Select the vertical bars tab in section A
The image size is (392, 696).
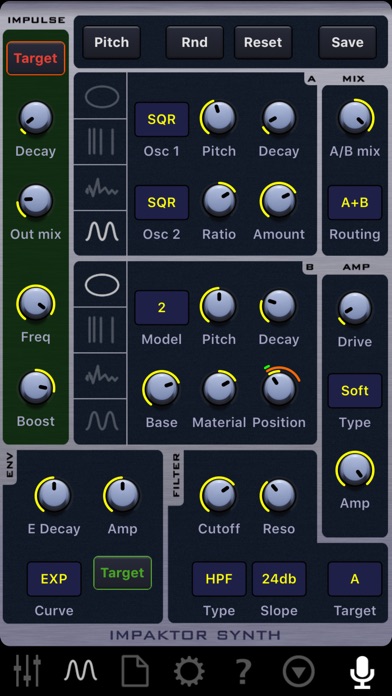coord(102,142)
